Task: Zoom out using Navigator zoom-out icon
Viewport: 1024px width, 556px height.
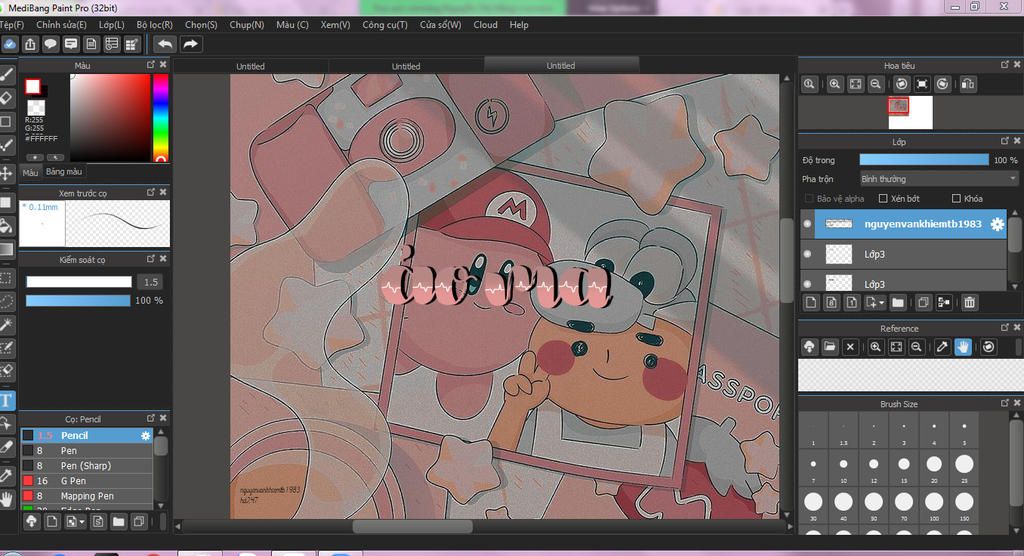Action: [x=876, y=84]
